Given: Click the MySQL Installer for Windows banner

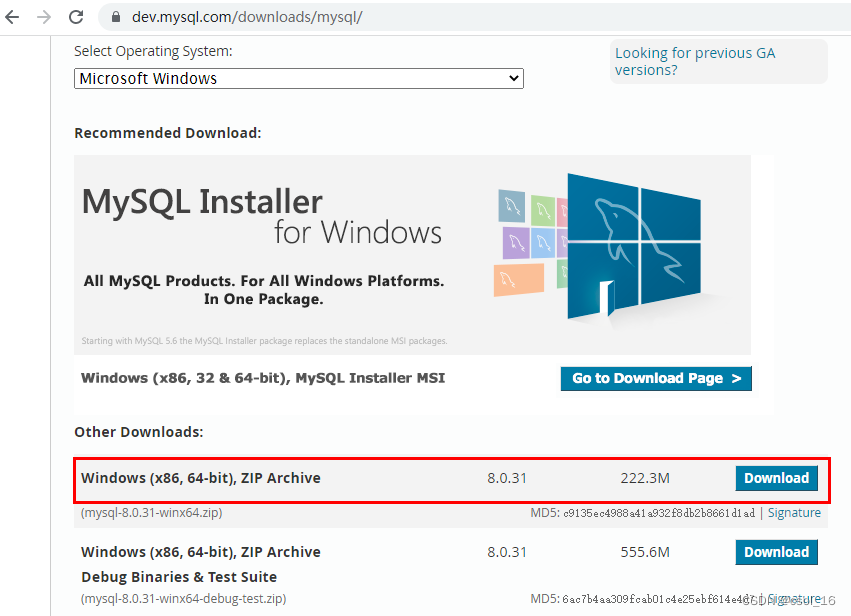Looking at the screenshot, I should tap(412, 255).
